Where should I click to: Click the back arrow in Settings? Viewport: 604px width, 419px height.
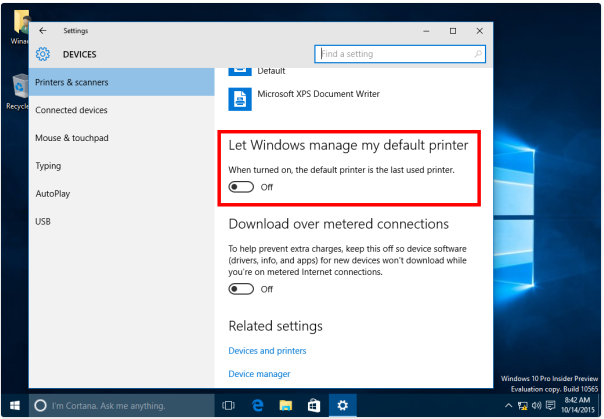tap(43, 30)
